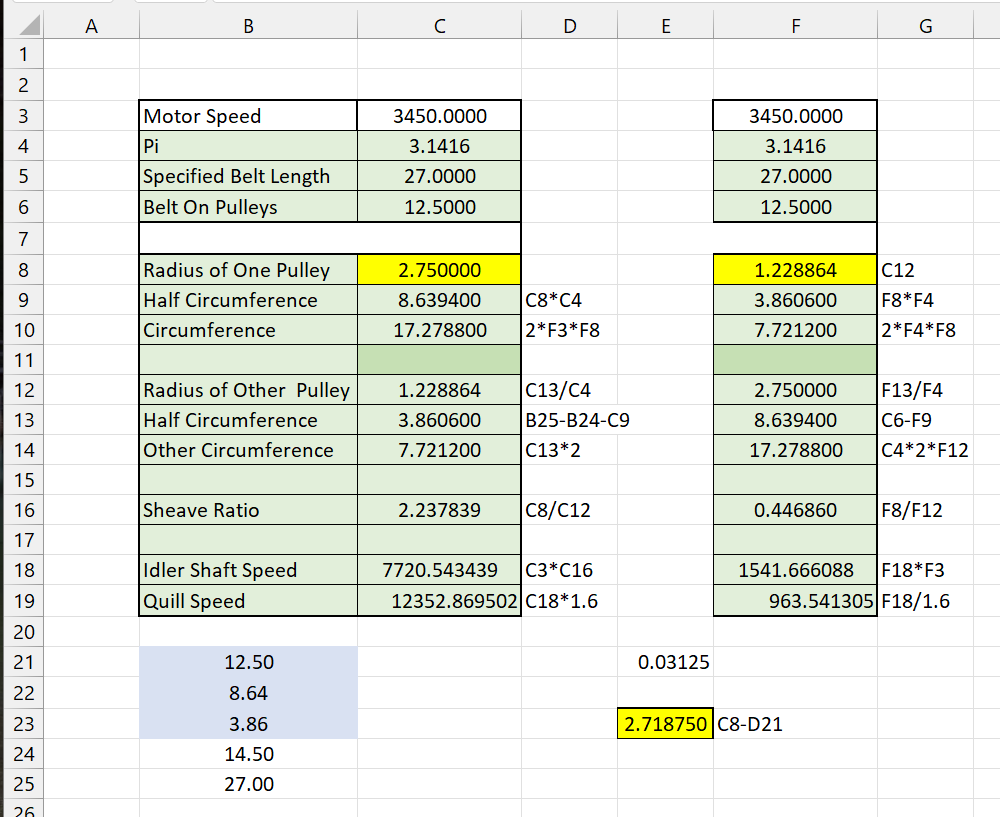
Task: Click the C8/C12 formula note
Action: coord(557,510)
